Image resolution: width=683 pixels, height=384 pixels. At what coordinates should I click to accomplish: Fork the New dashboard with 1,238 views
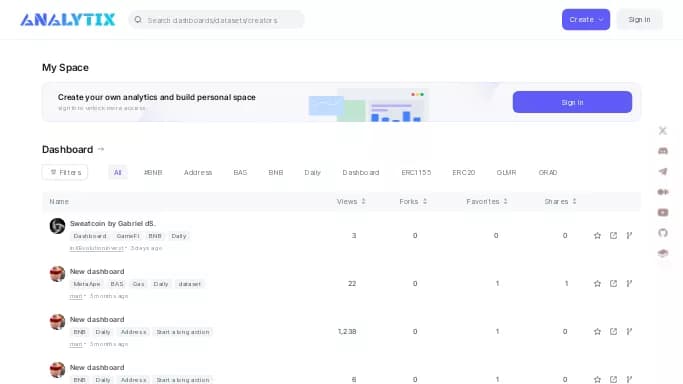tap(629, 331)
